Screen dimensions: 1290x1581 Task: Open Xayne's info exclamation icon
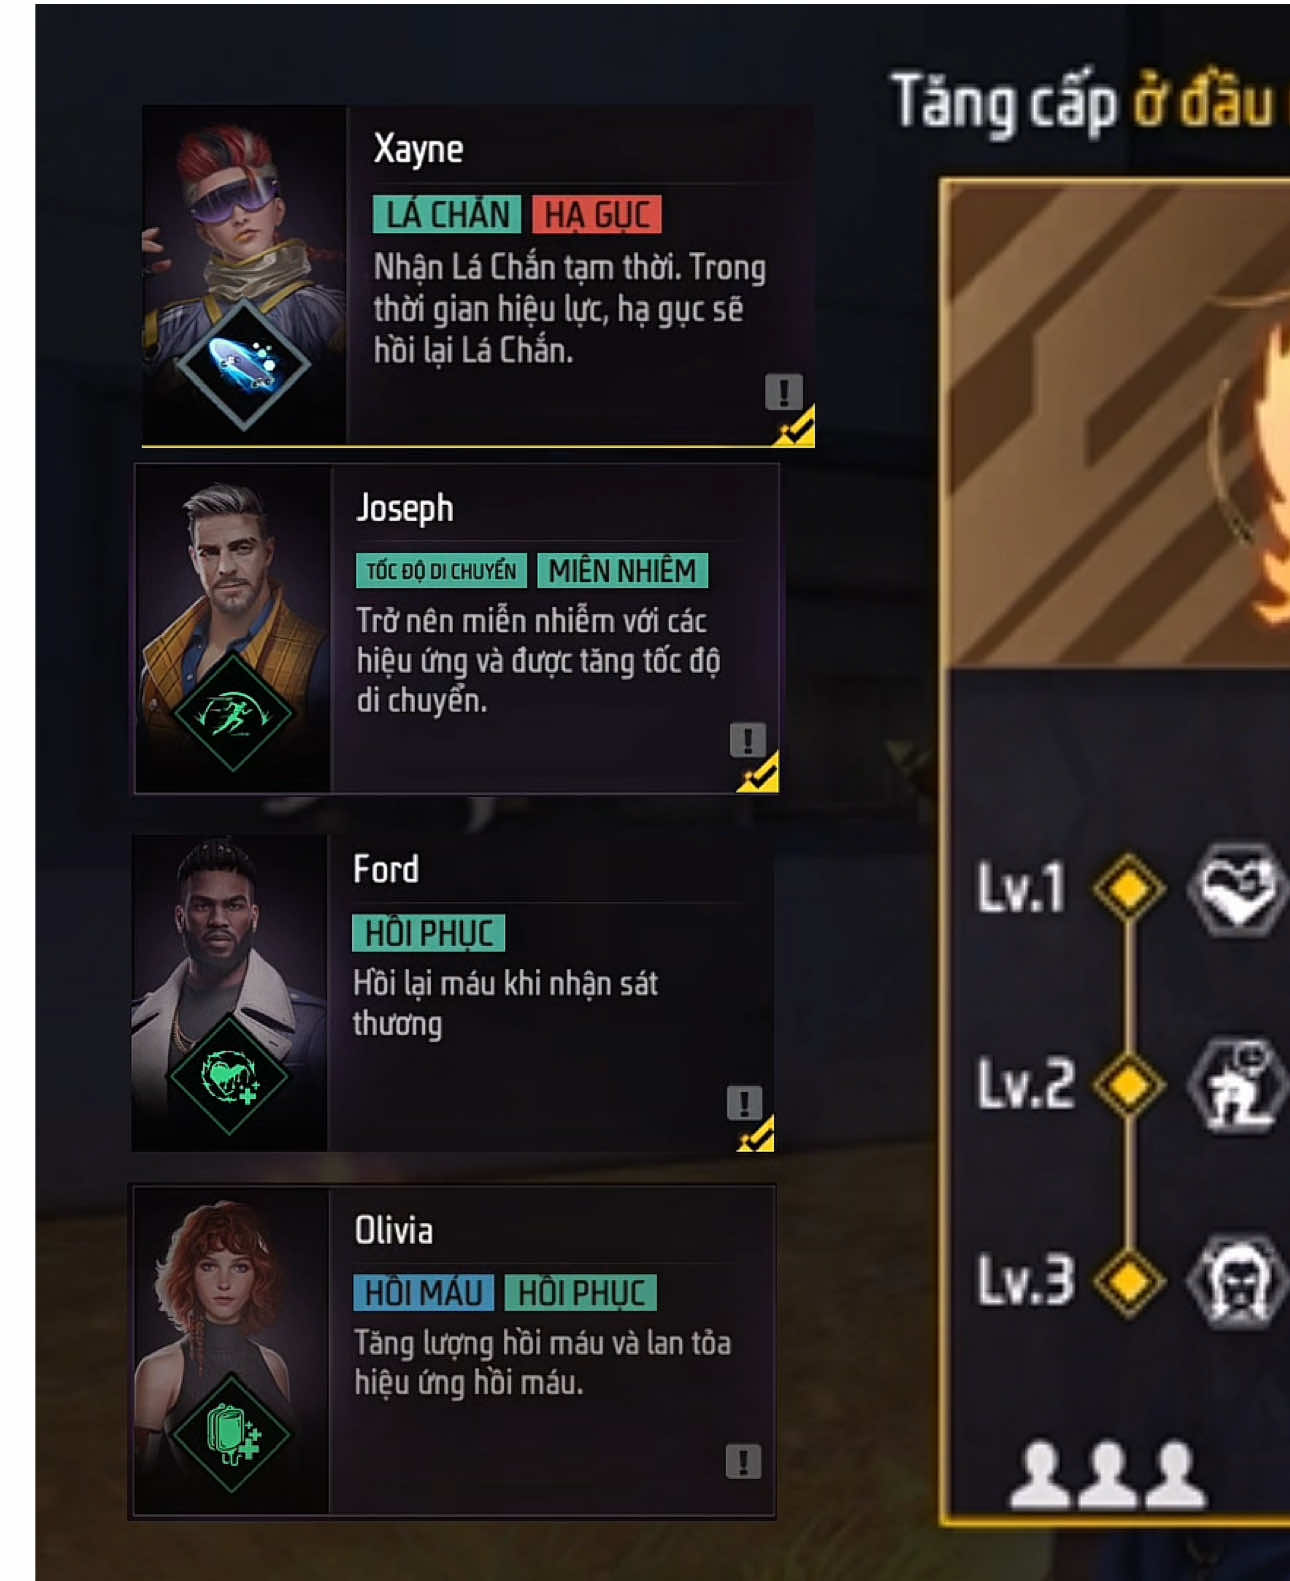pos(784,392)
